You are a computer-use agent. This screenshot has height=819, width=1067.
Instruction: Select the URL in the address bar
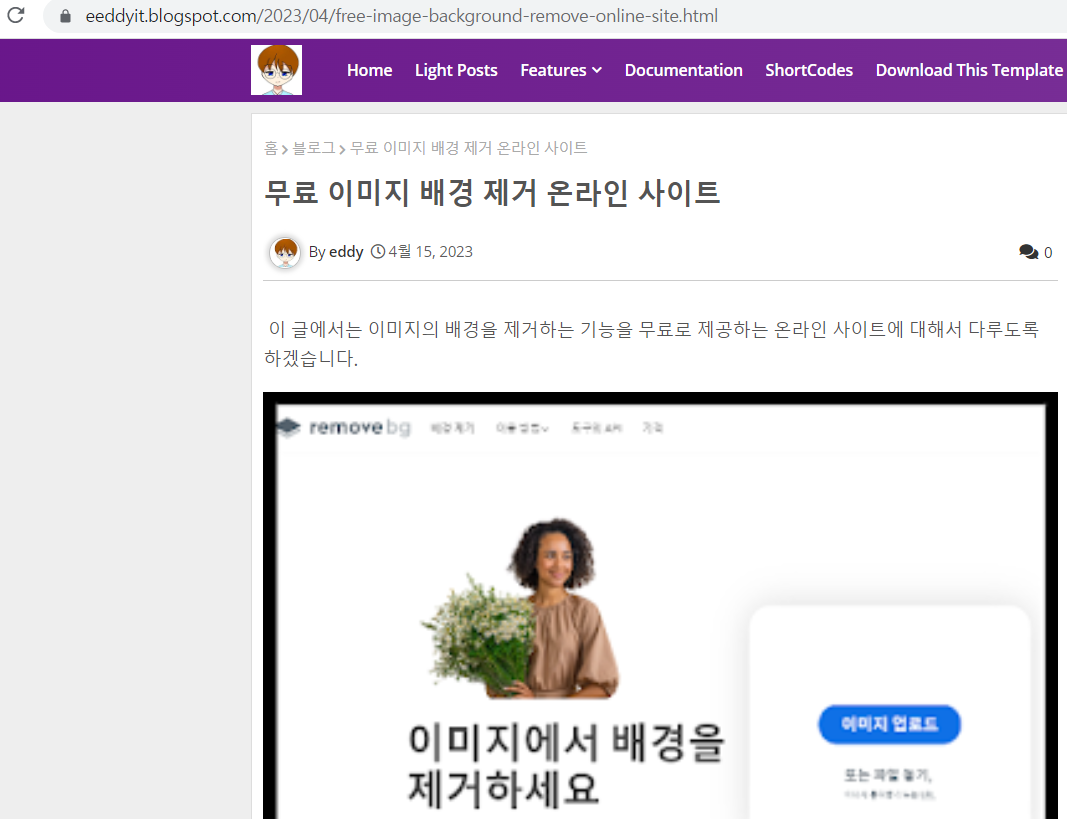pyautogui.click(x=401, y=16)
